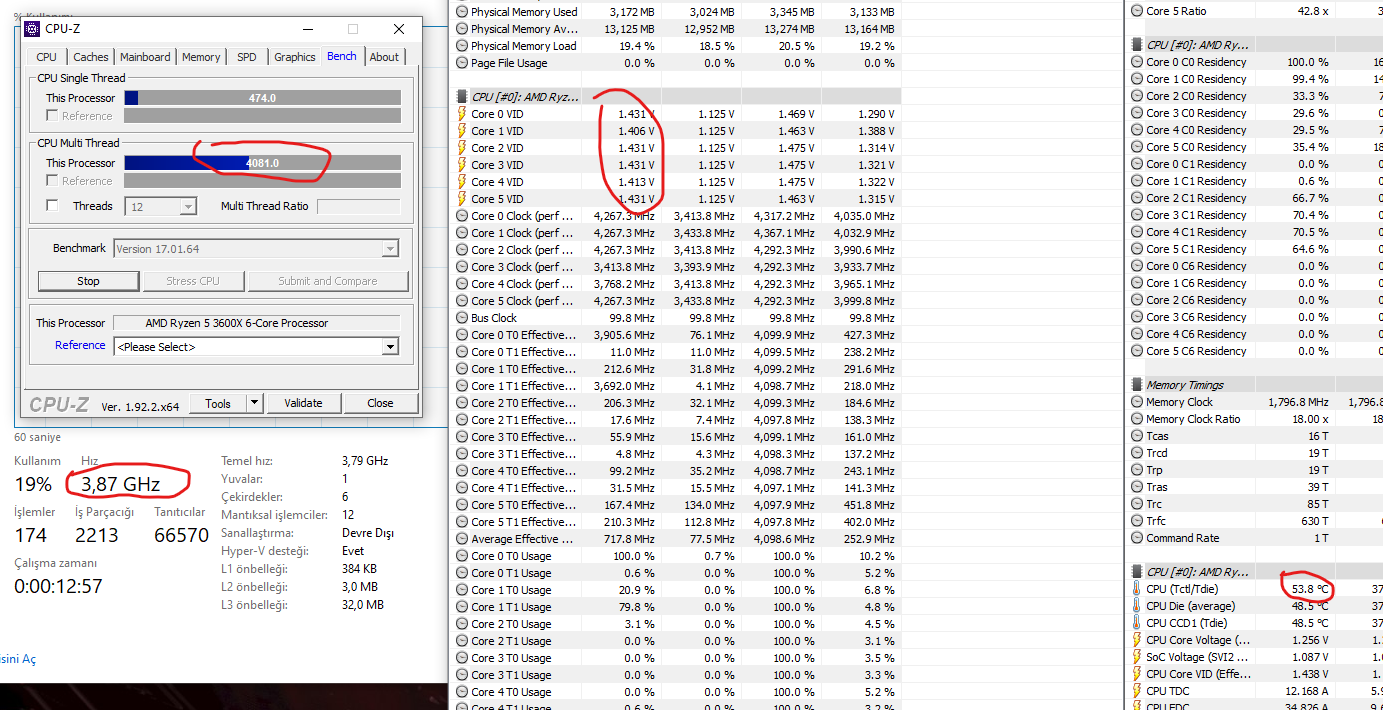
Task: Click the CPU Die (average) thermometer icon
Action: 1137,606
